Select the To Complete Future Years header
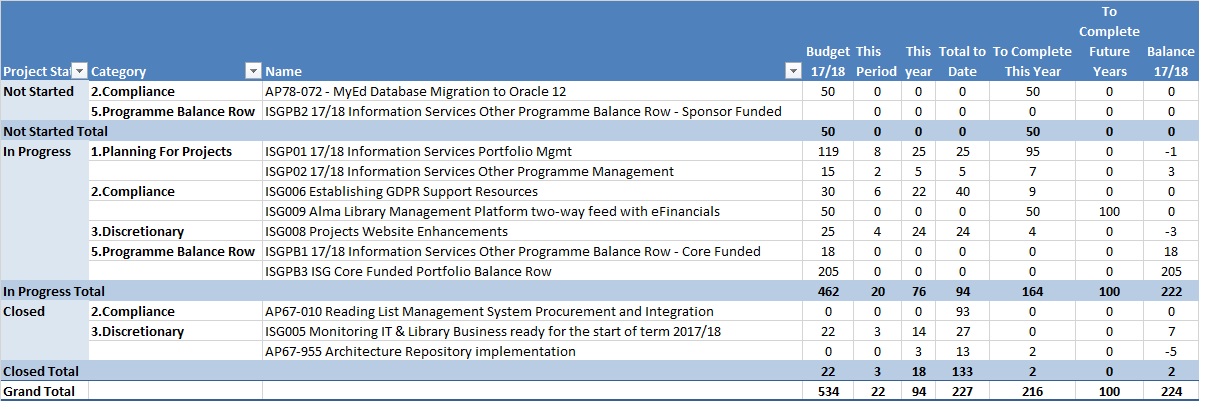 point(1109,51)
